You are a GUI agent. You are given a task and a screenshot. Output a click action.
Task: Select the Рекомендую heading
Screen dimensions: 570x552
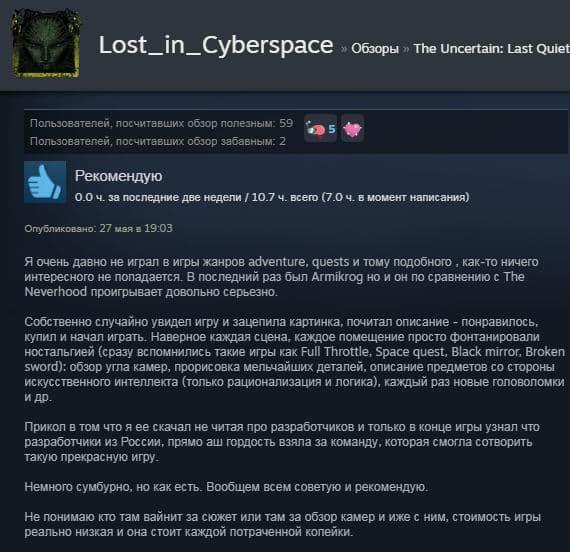pos(119,176)
